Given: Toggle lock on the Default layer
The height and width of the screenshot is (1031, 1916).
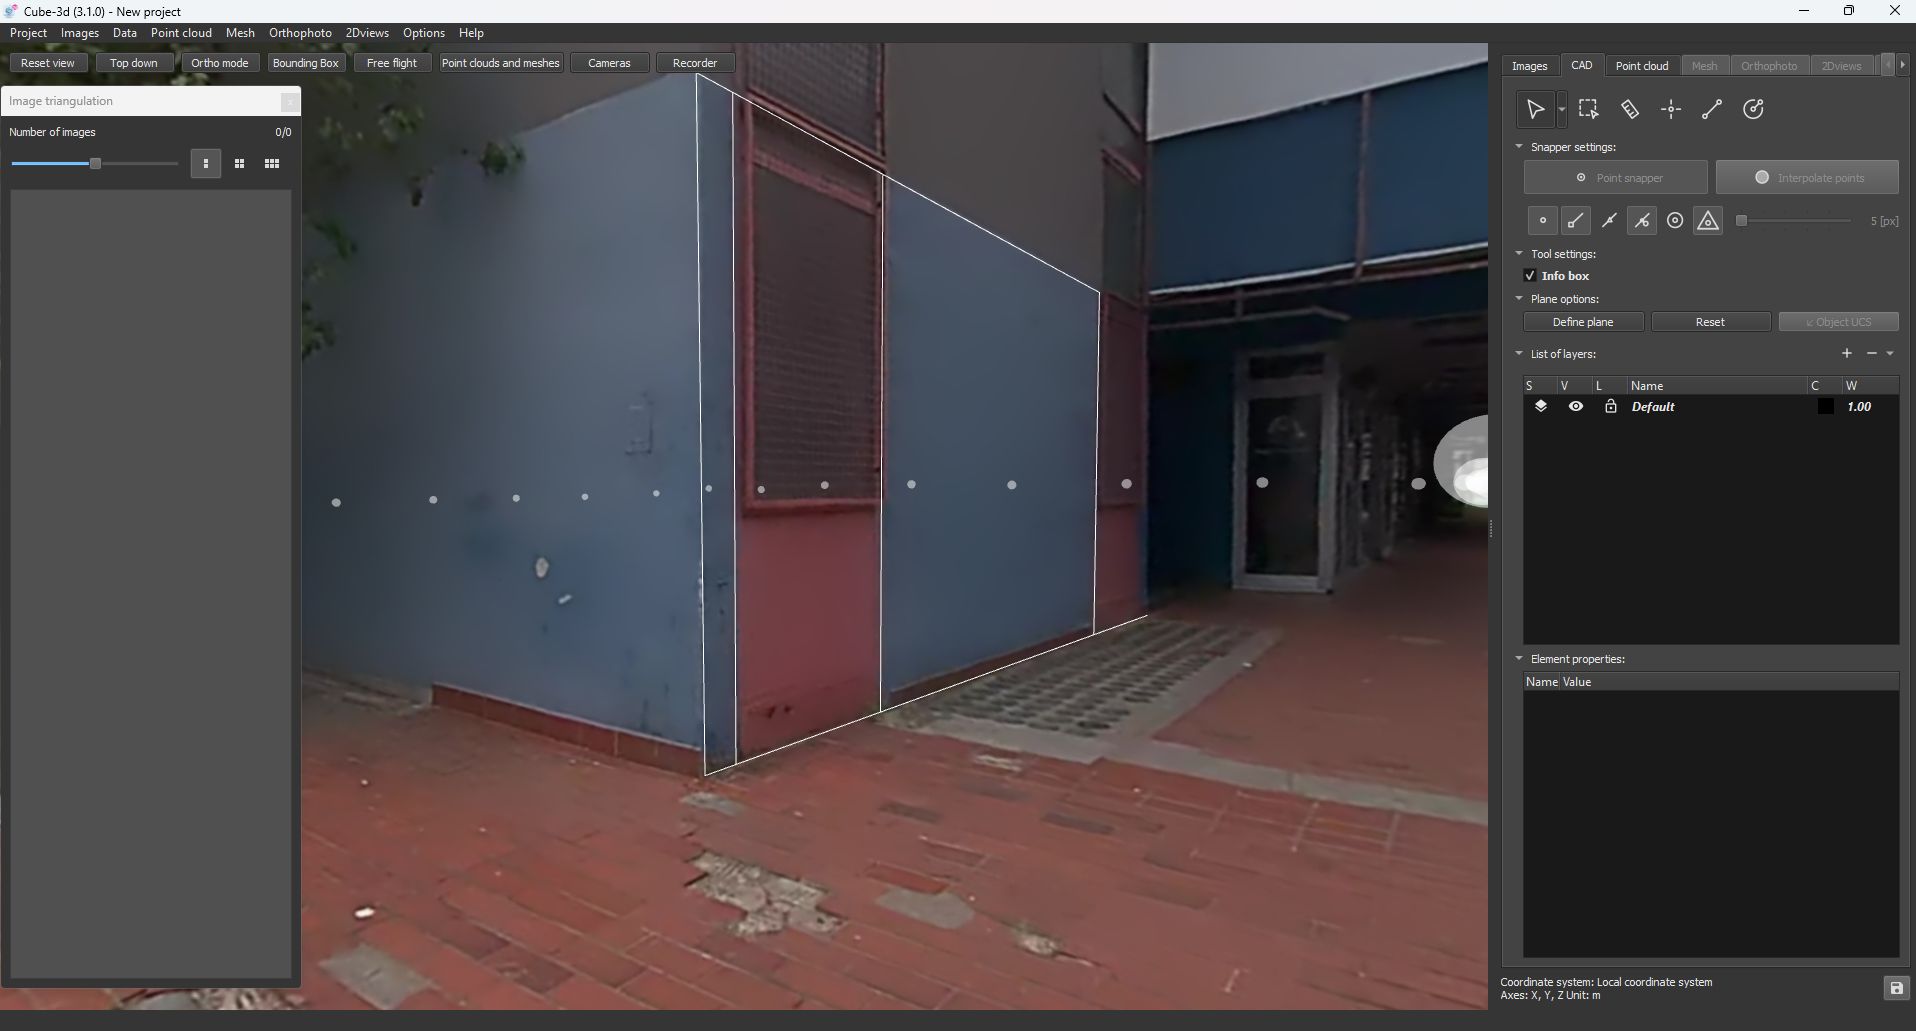Looking at the screenshot, I should coord(1610,407).
